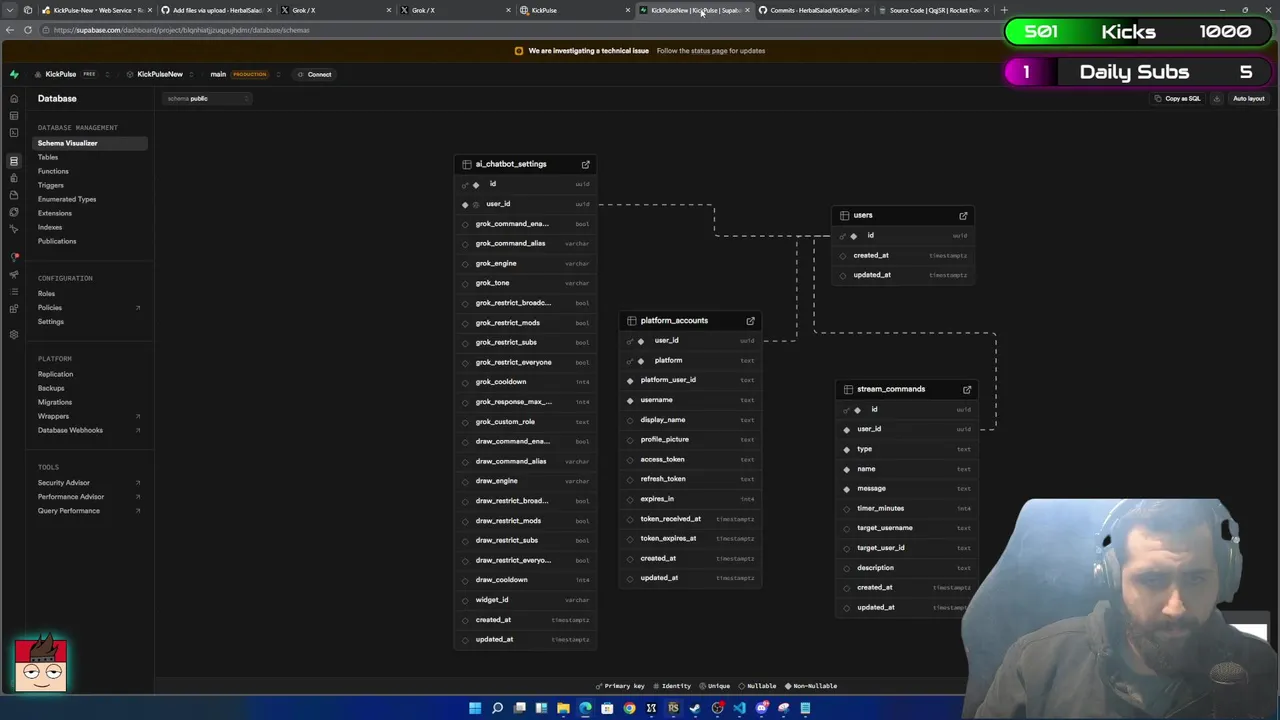
Task: Open browser tab list chevron
Action: 11,10
